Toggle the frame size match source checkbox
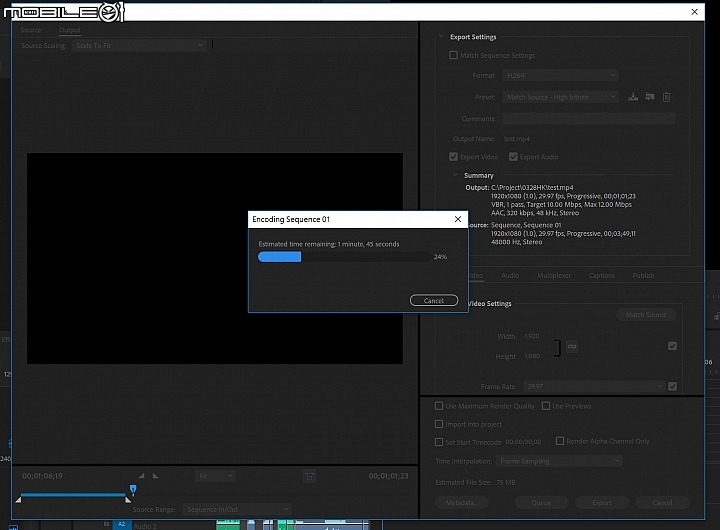Image resolution: width=720 pixels, height=530 pixels. tap(672, 346)
